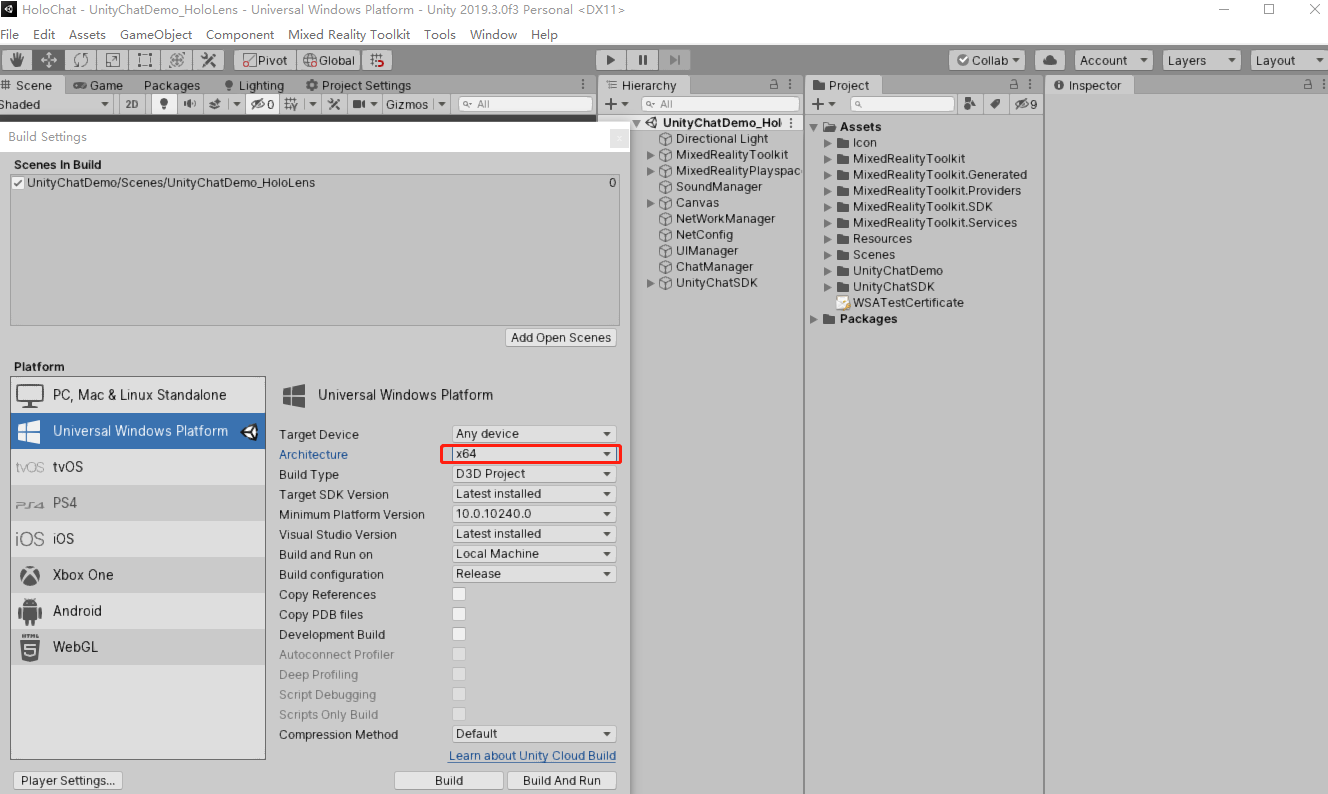Image resolution: width=1328 pixels, height=794 pixels.
Task: Open Learn about Unity Cloud Build link
Action: 532,756
